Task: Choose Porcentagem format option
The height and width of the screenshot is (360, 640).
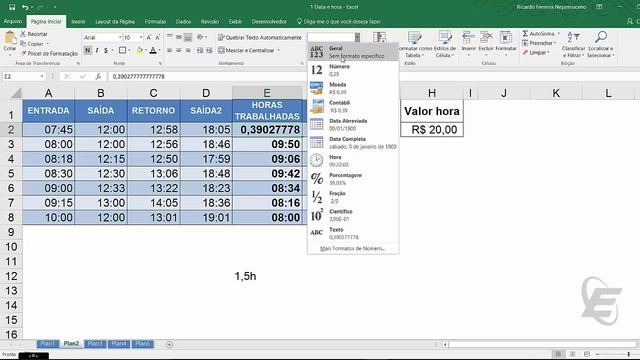Action: pos(353,179)
